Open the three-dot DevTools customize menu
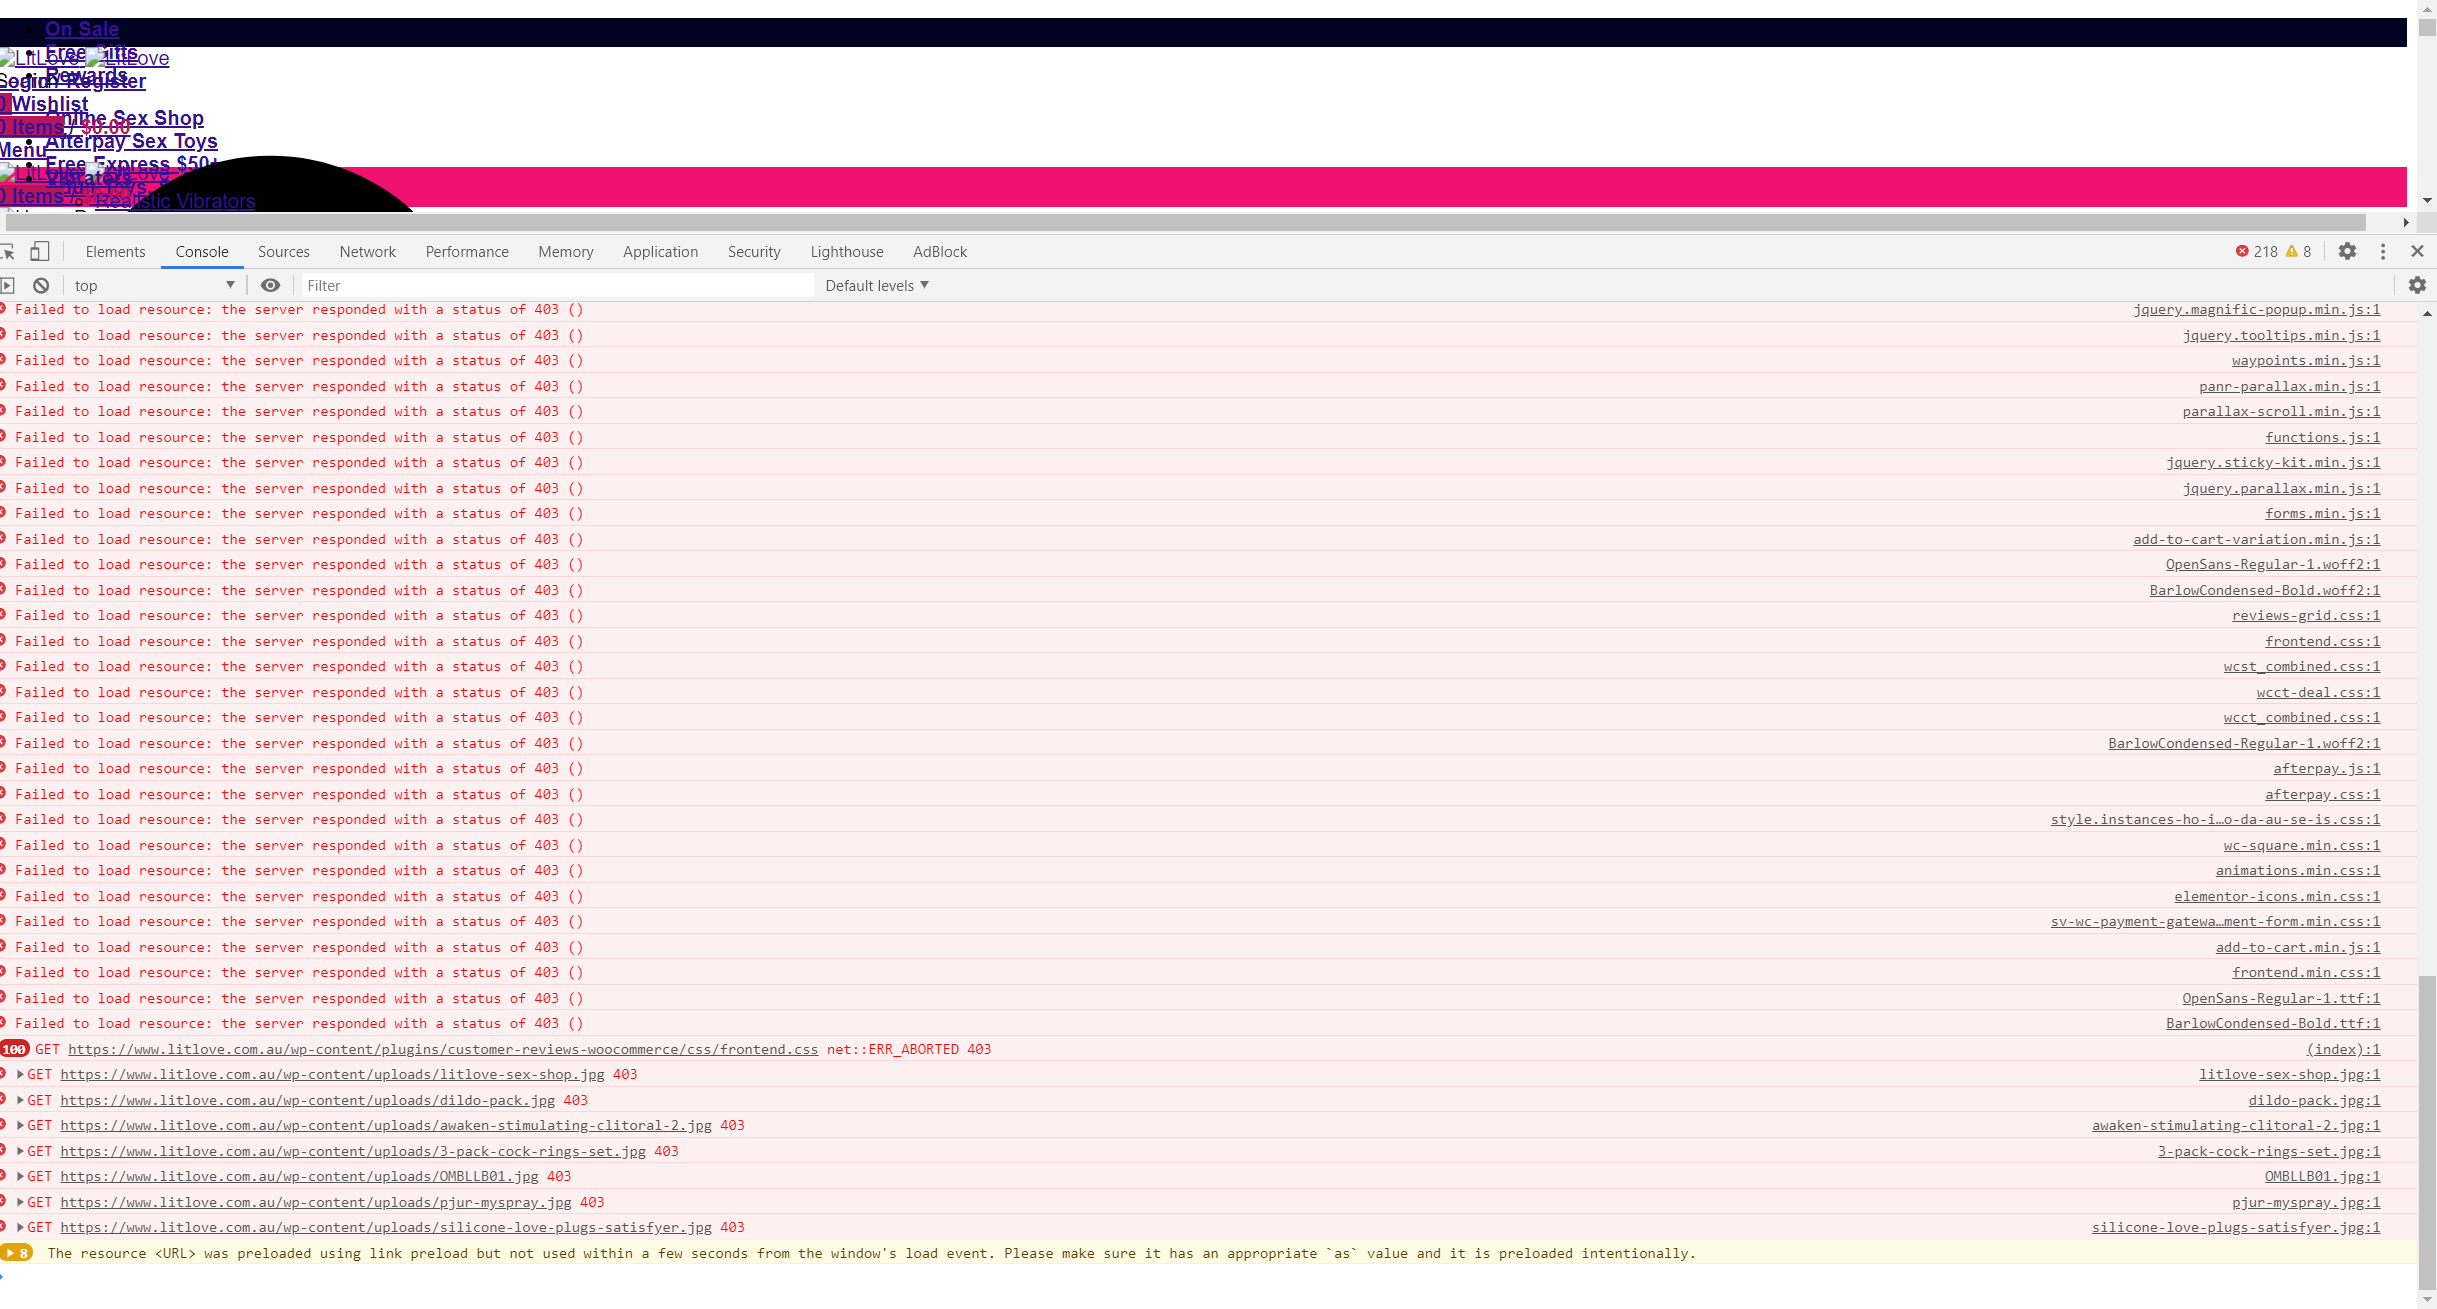 point(2383,252)
